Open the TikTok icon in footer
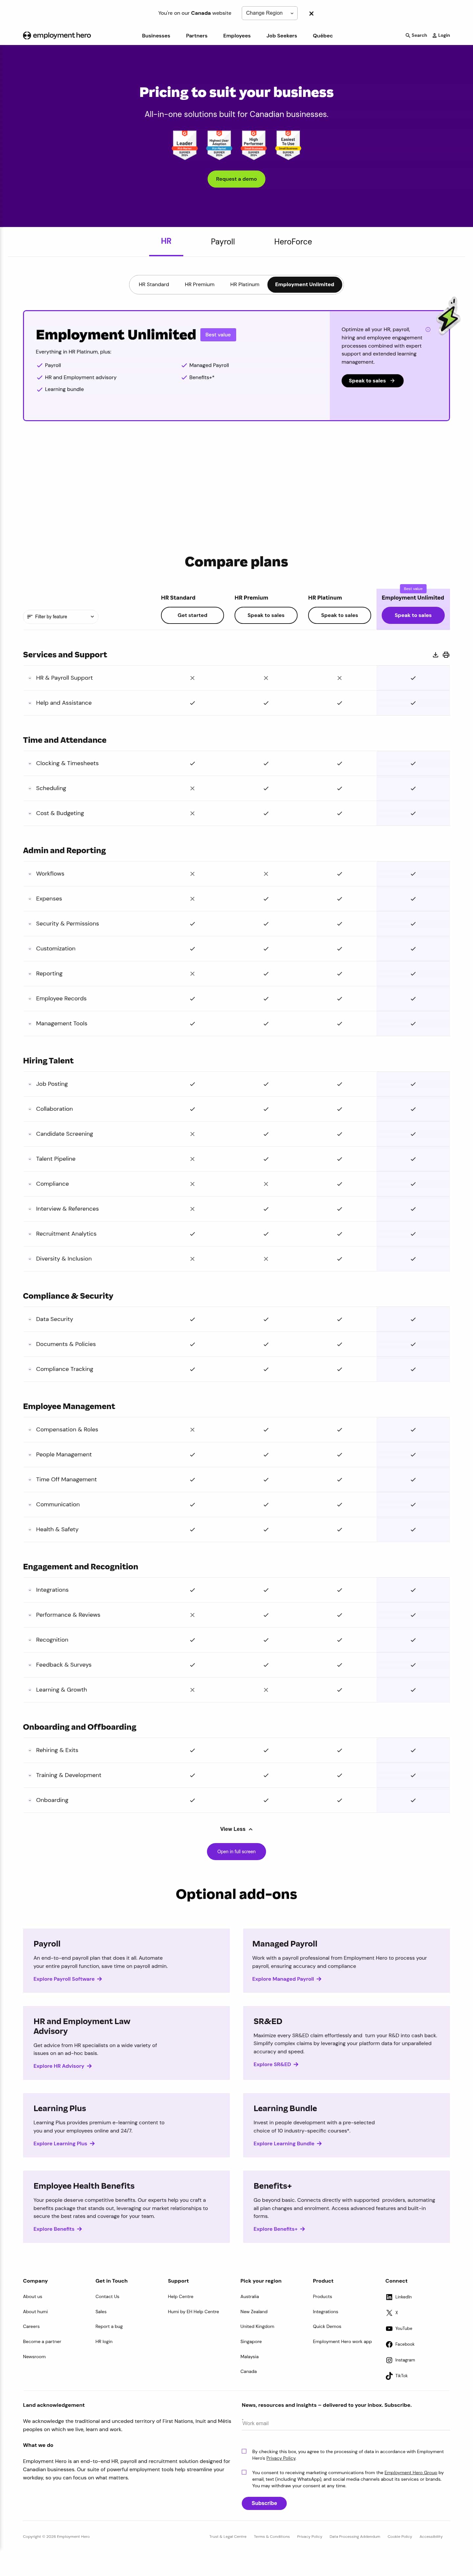473x2576 pixels. click(389, 2376)
